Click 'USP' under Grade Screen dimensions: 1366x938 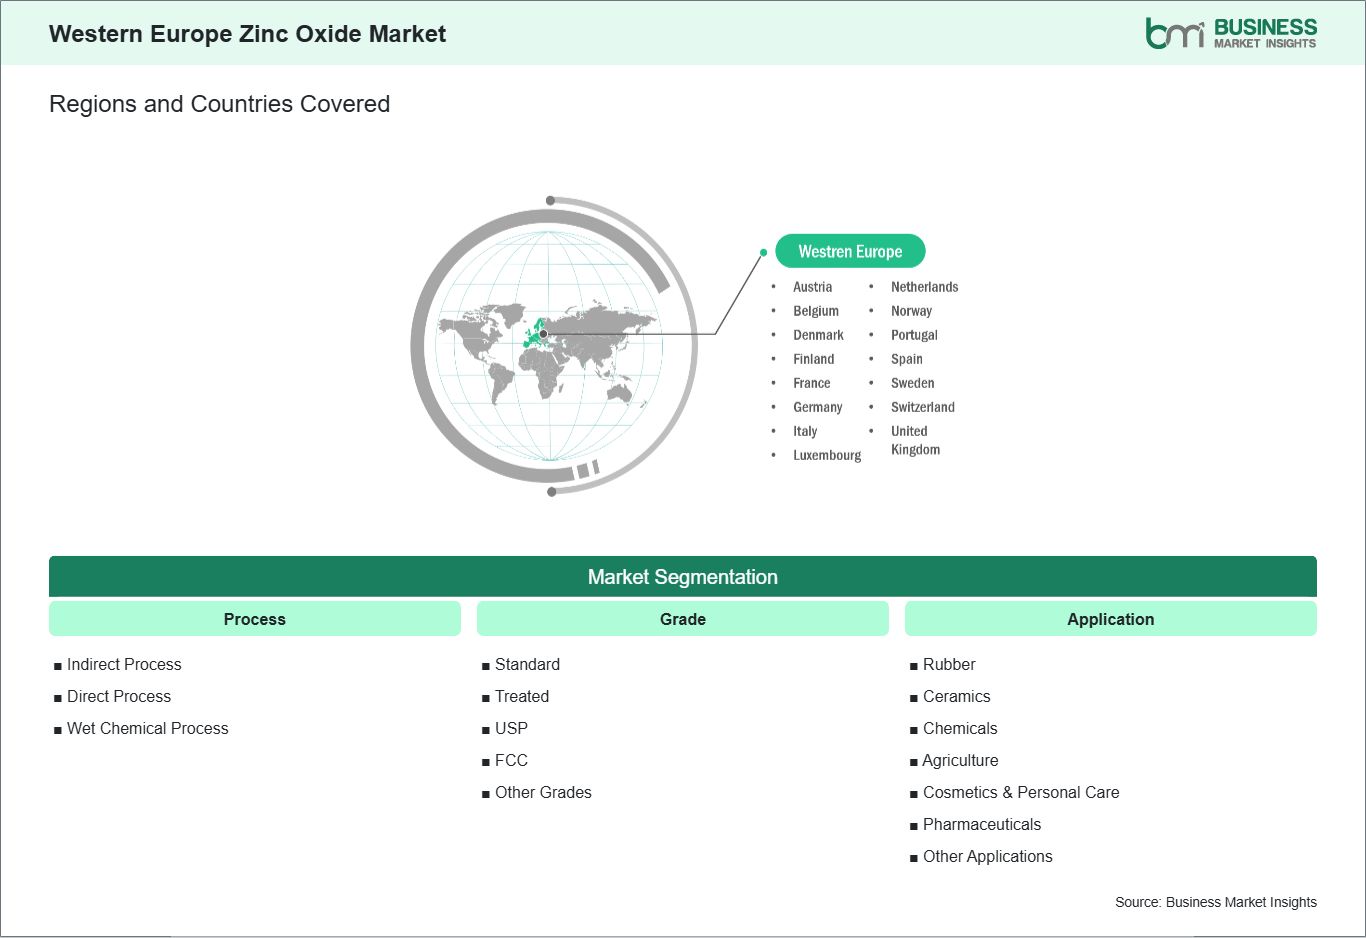511,728
